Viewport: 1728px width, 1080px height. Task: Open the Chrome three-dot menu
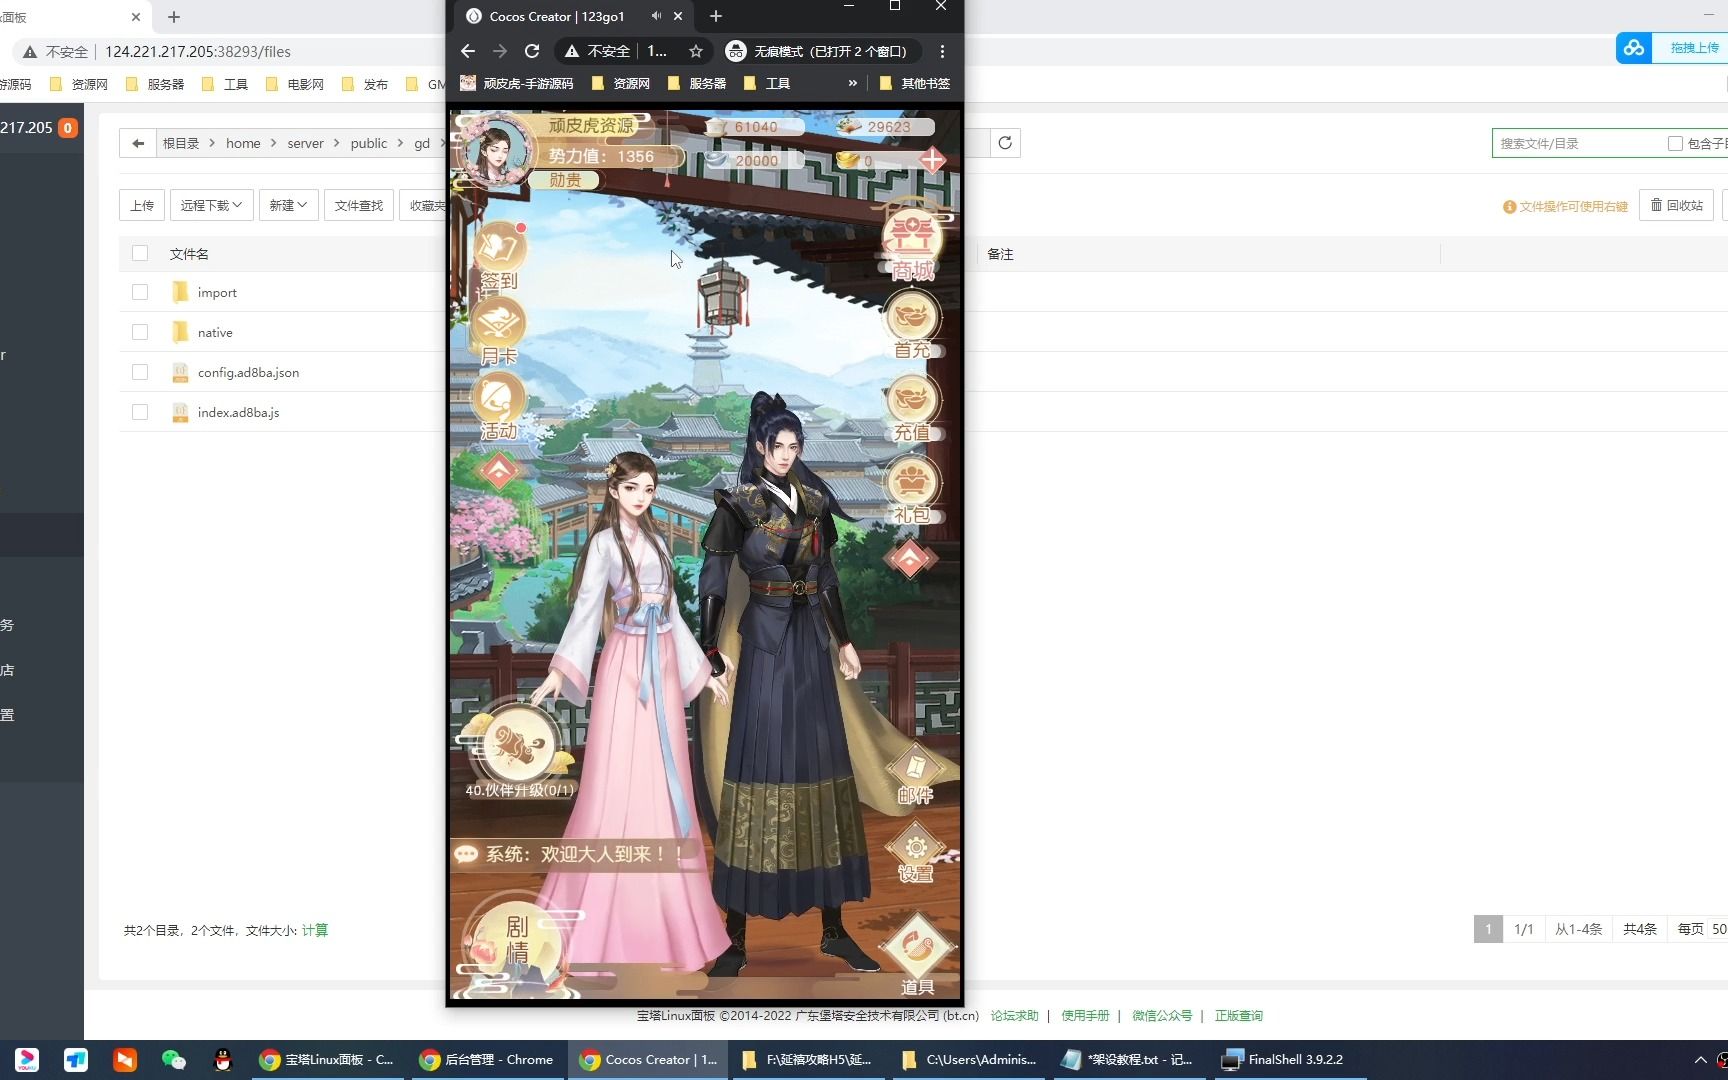[x=942, y=51]
